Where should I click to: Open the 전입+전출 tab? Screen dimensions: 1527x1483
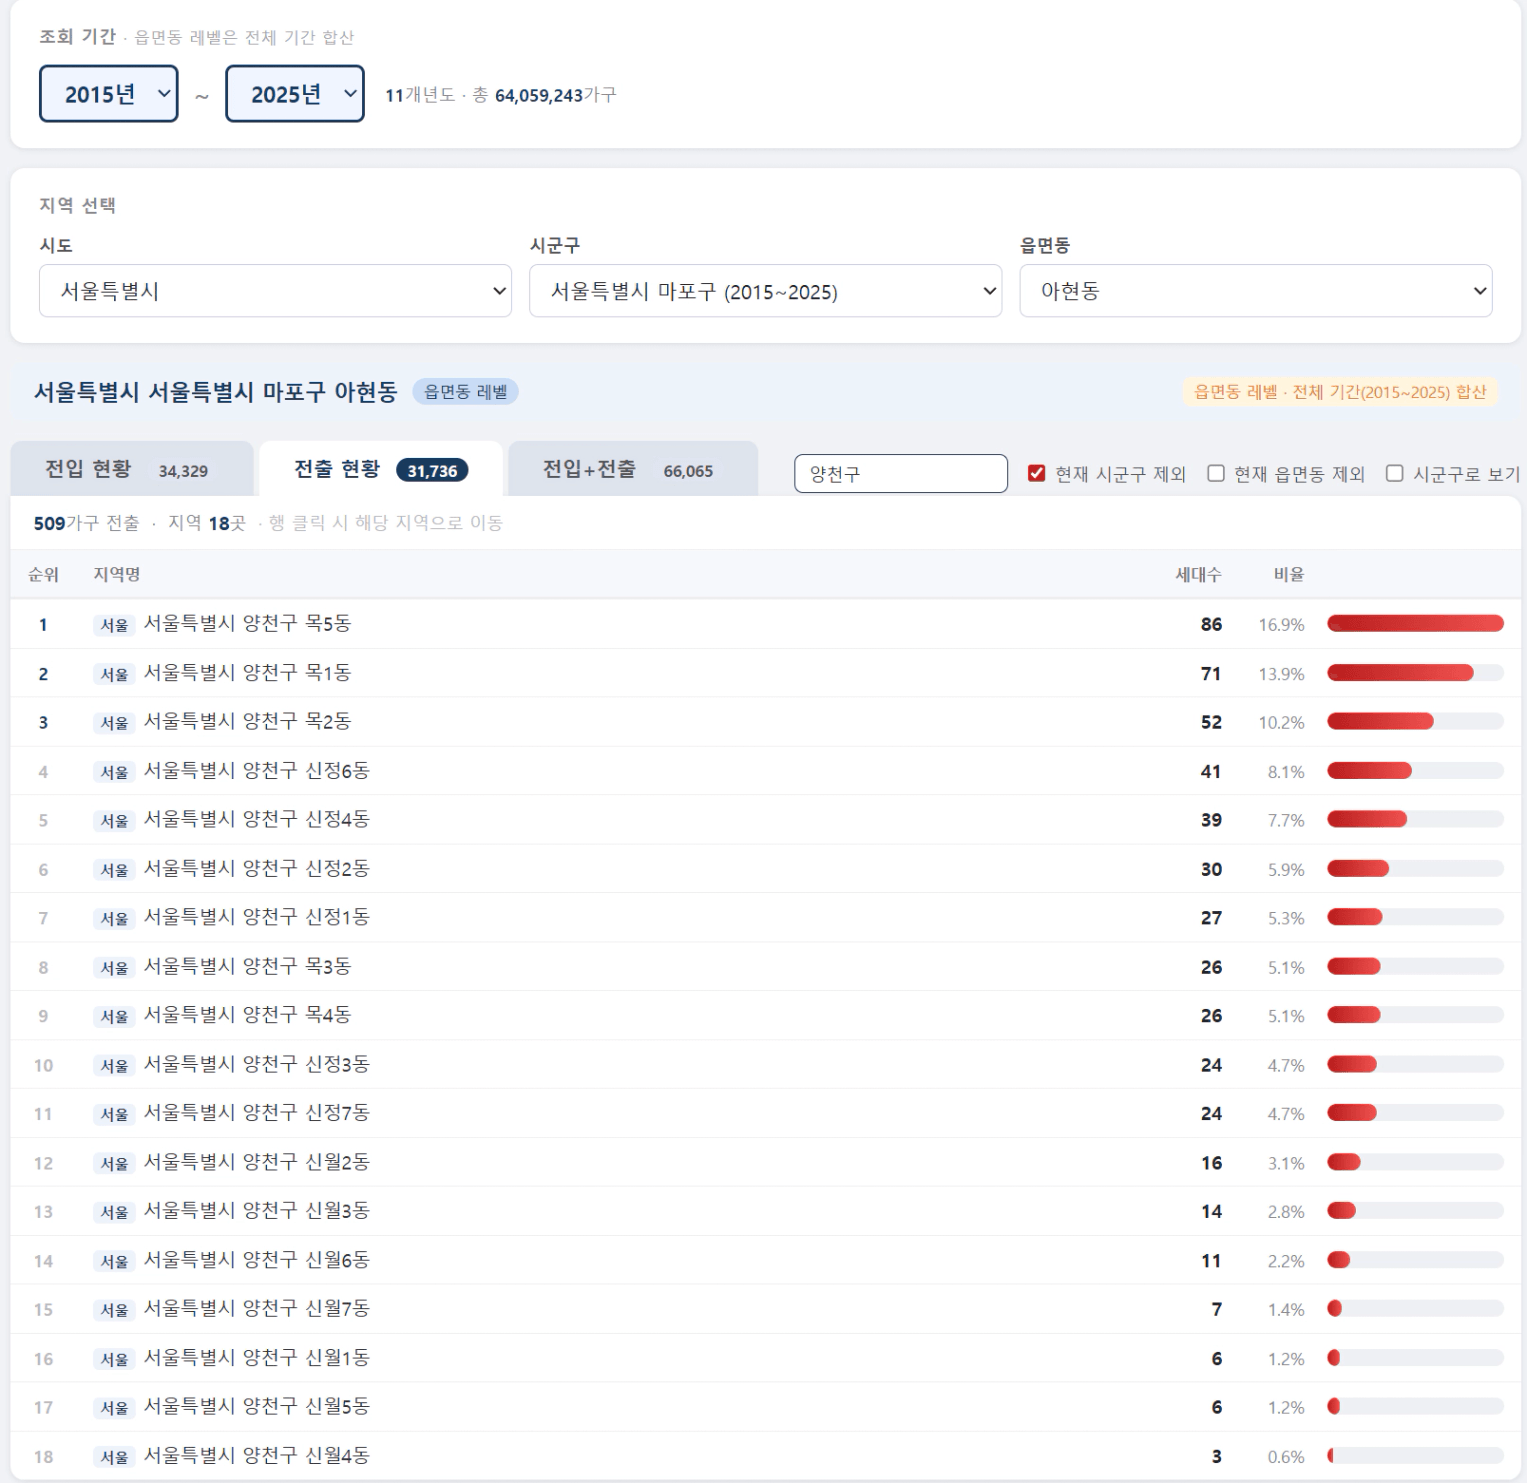tap(632, 470)
